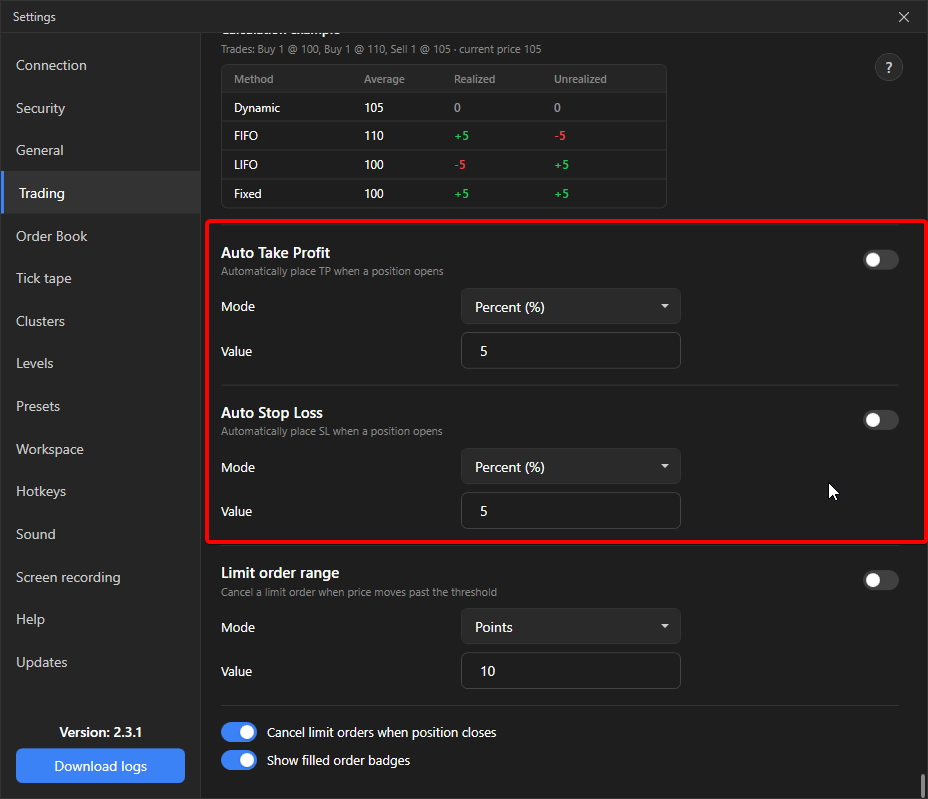Click the question mark help icon
The width and height of the screenshot is (928, 799).
tap(888, 67)
